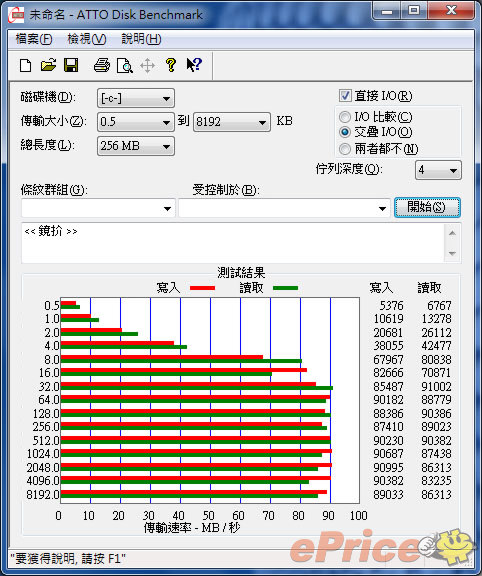Click description box scroll down arrow
Image resolution: width=482 pixels, height=576 pixels.
click(453, 253)
